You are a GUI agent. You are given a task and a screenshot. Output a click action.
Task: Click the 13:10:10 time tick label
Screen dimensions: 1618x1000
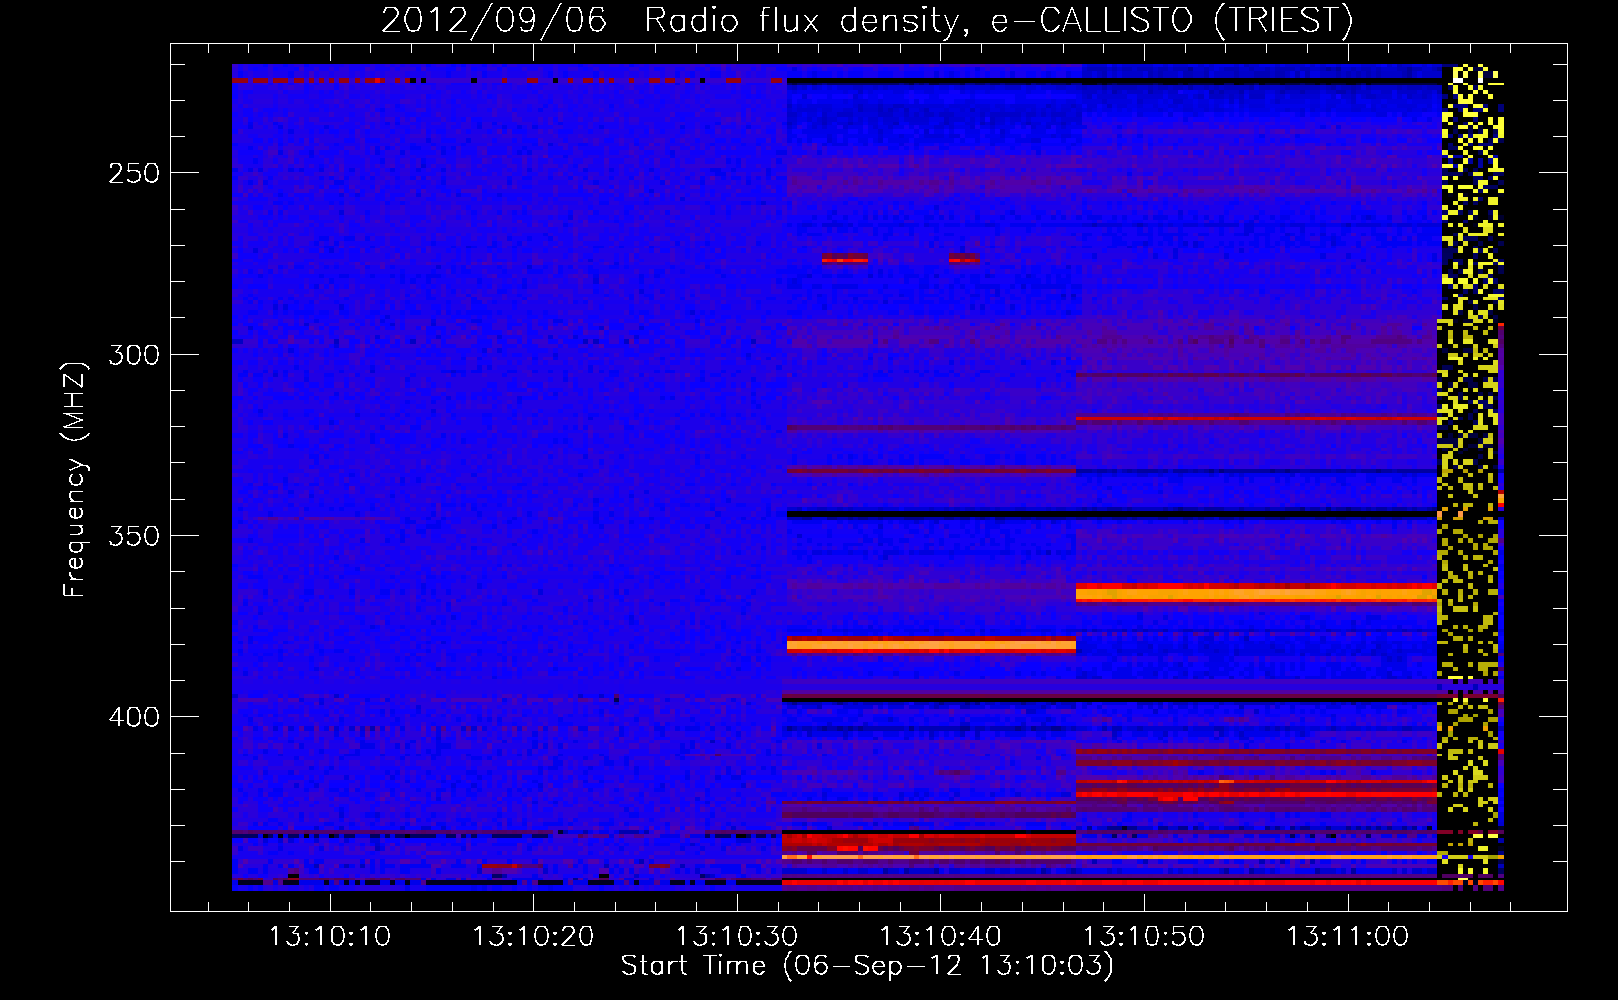pyautogui.click(x=329, y=937)
